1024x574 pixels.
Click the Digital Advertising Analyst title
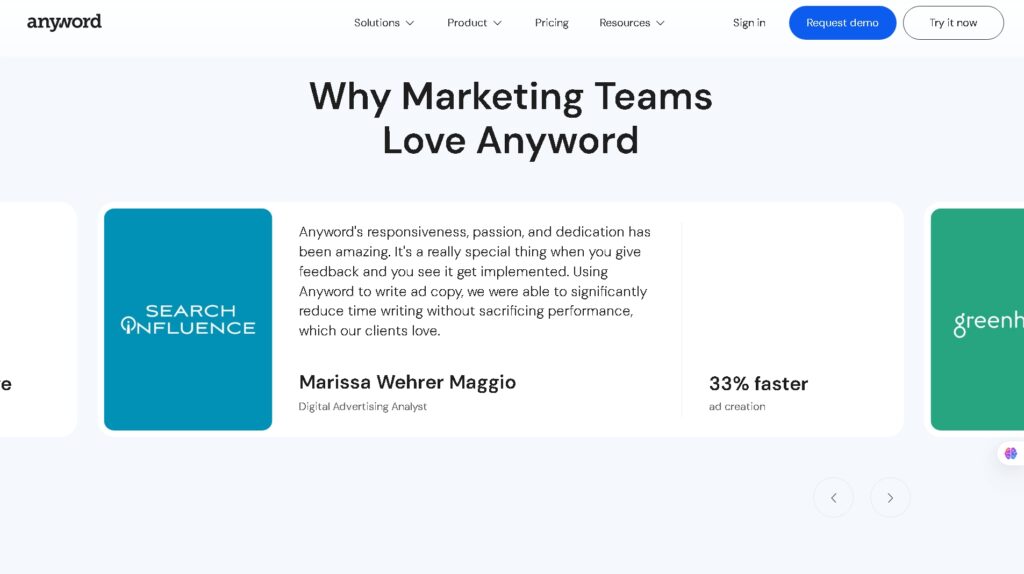click(x=362, y=406)
